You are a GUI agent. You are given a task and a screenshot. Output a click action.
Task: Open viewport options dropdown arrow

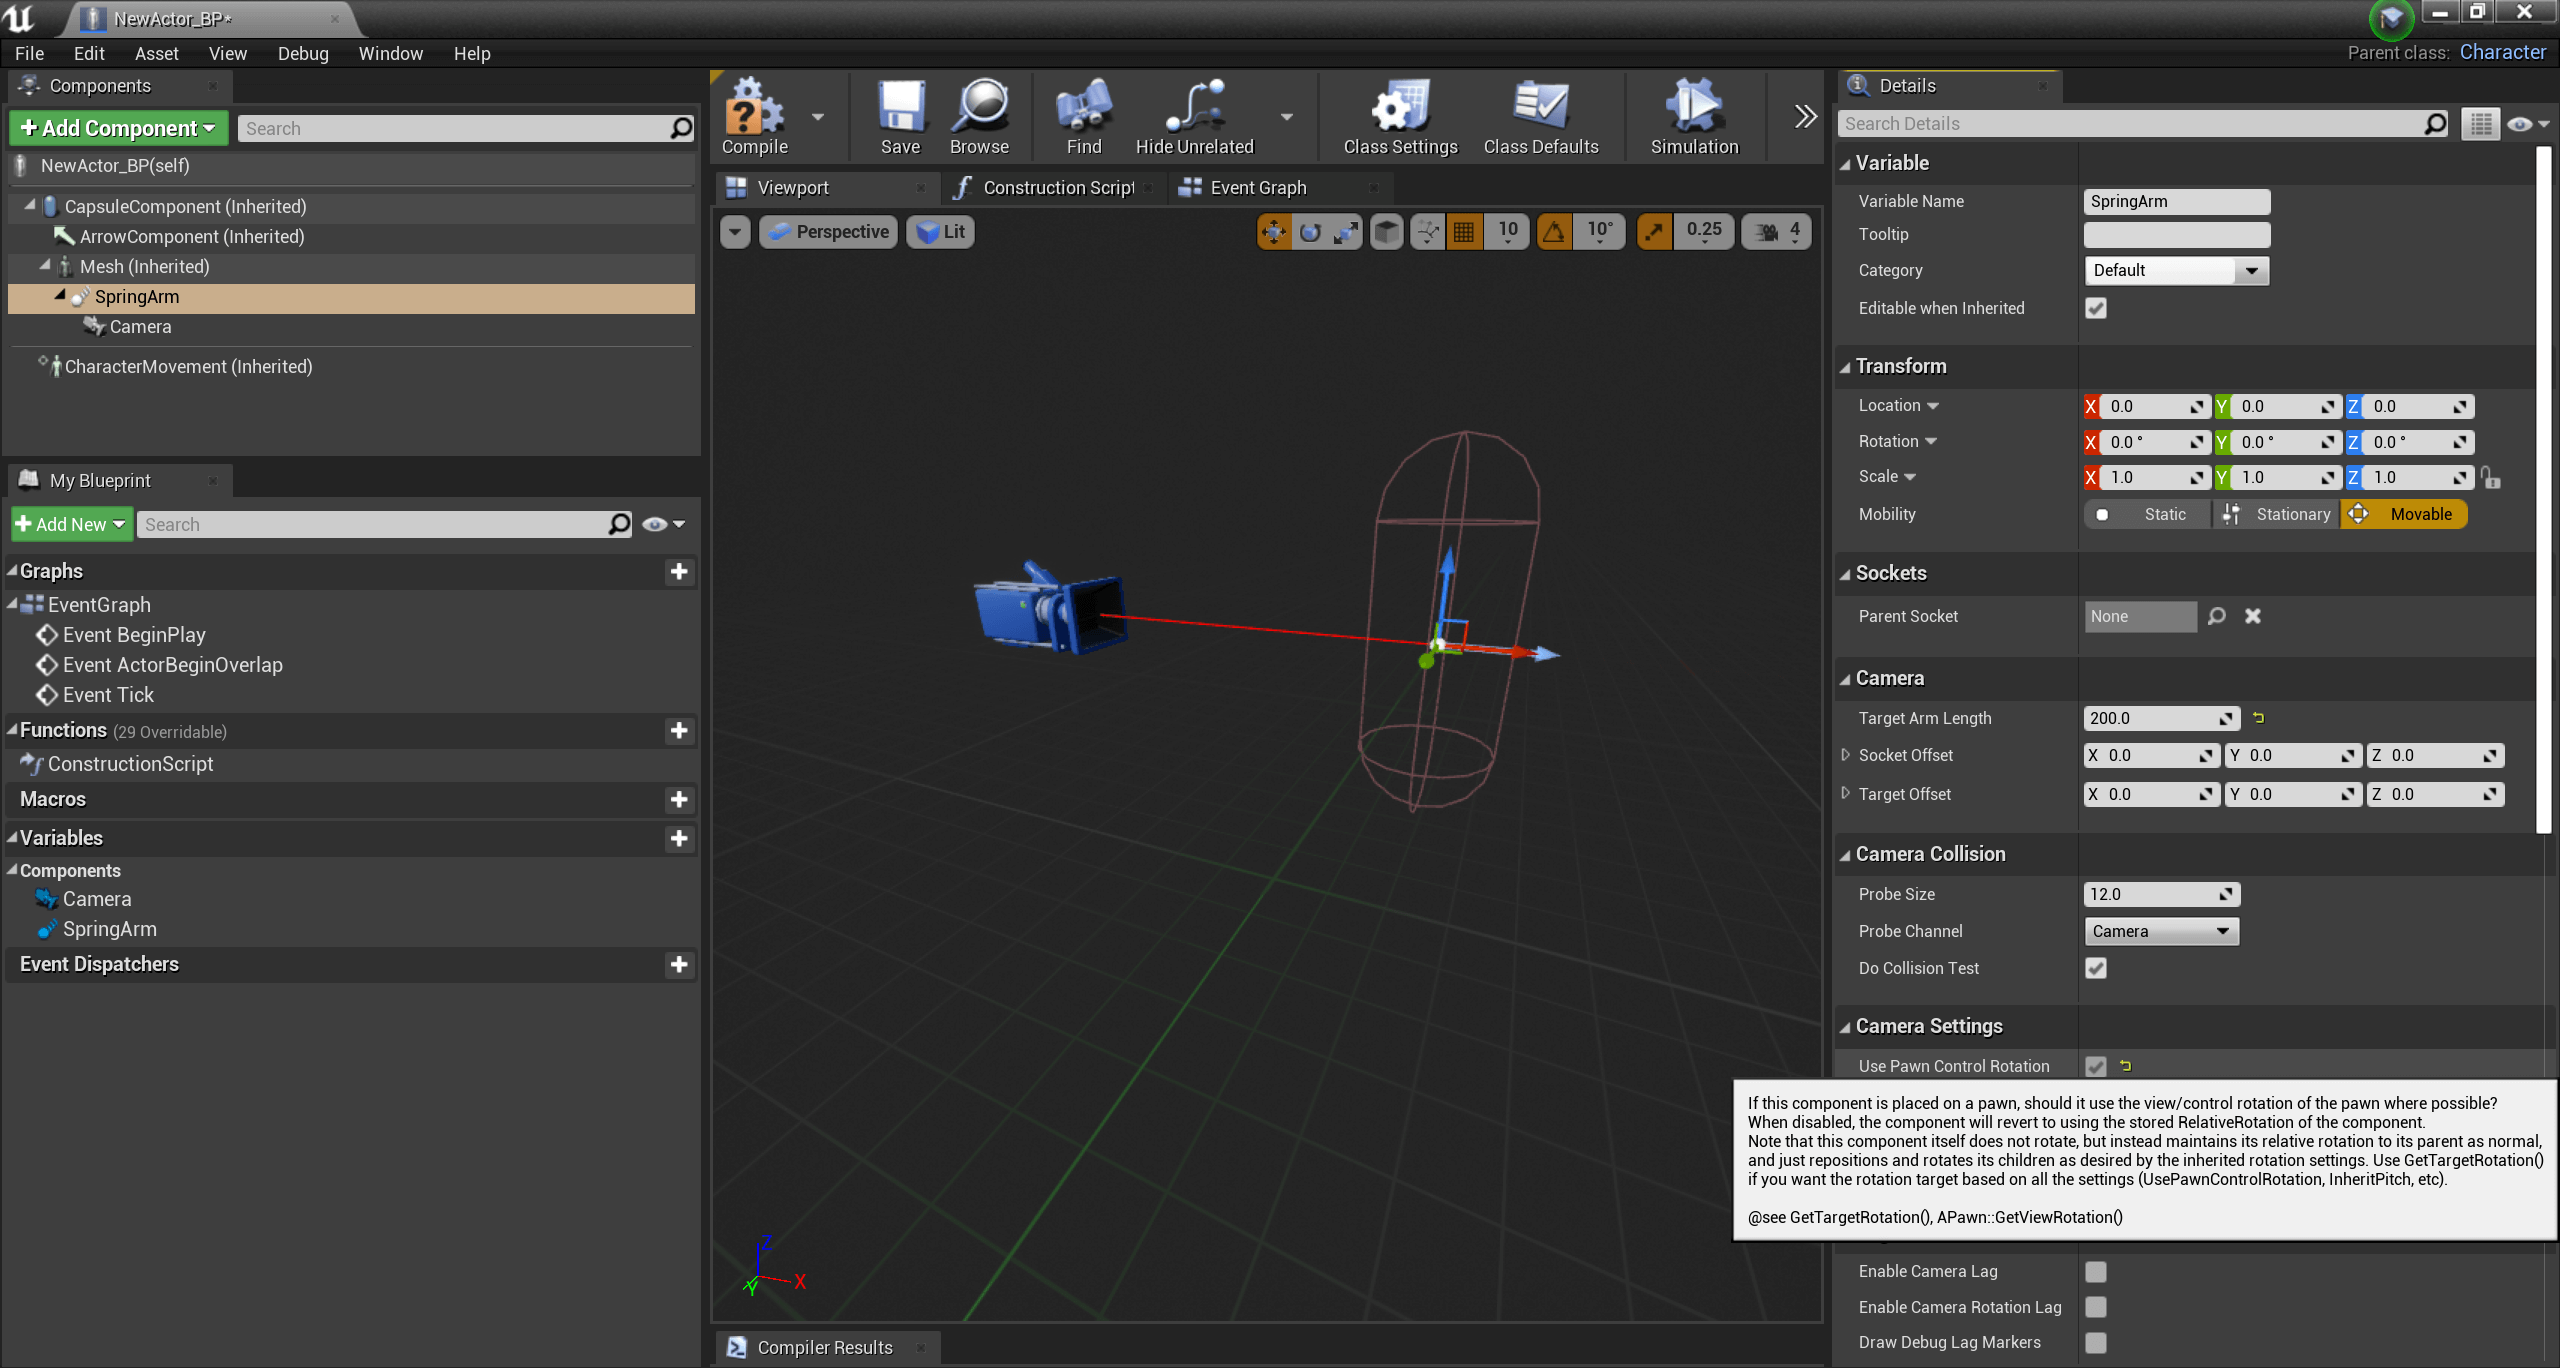pyautogui.click(x=735, y=232)
